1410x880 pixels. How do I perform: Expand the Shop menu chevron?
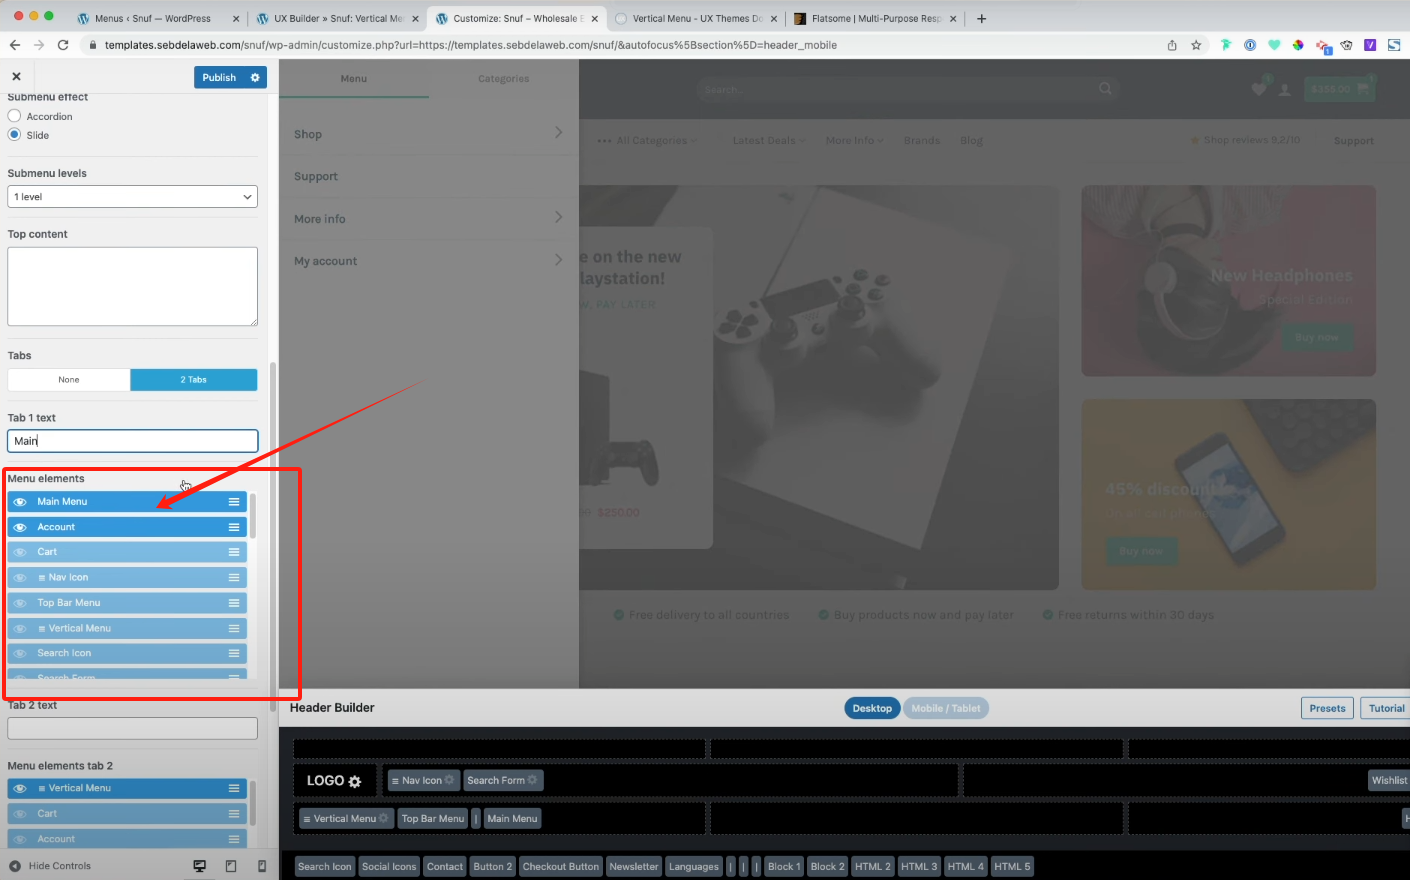point(558,133)
